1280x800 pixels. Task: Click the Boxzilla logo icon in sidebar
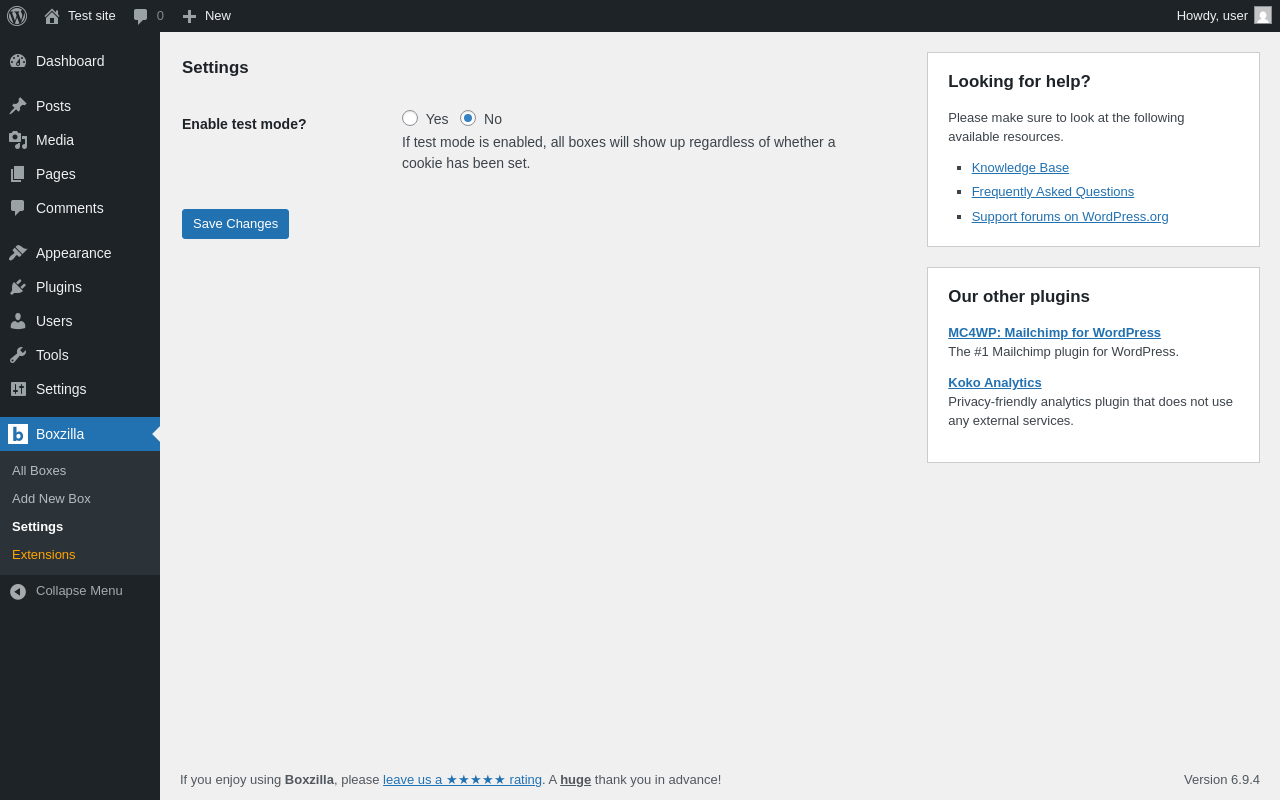point(18,434)
